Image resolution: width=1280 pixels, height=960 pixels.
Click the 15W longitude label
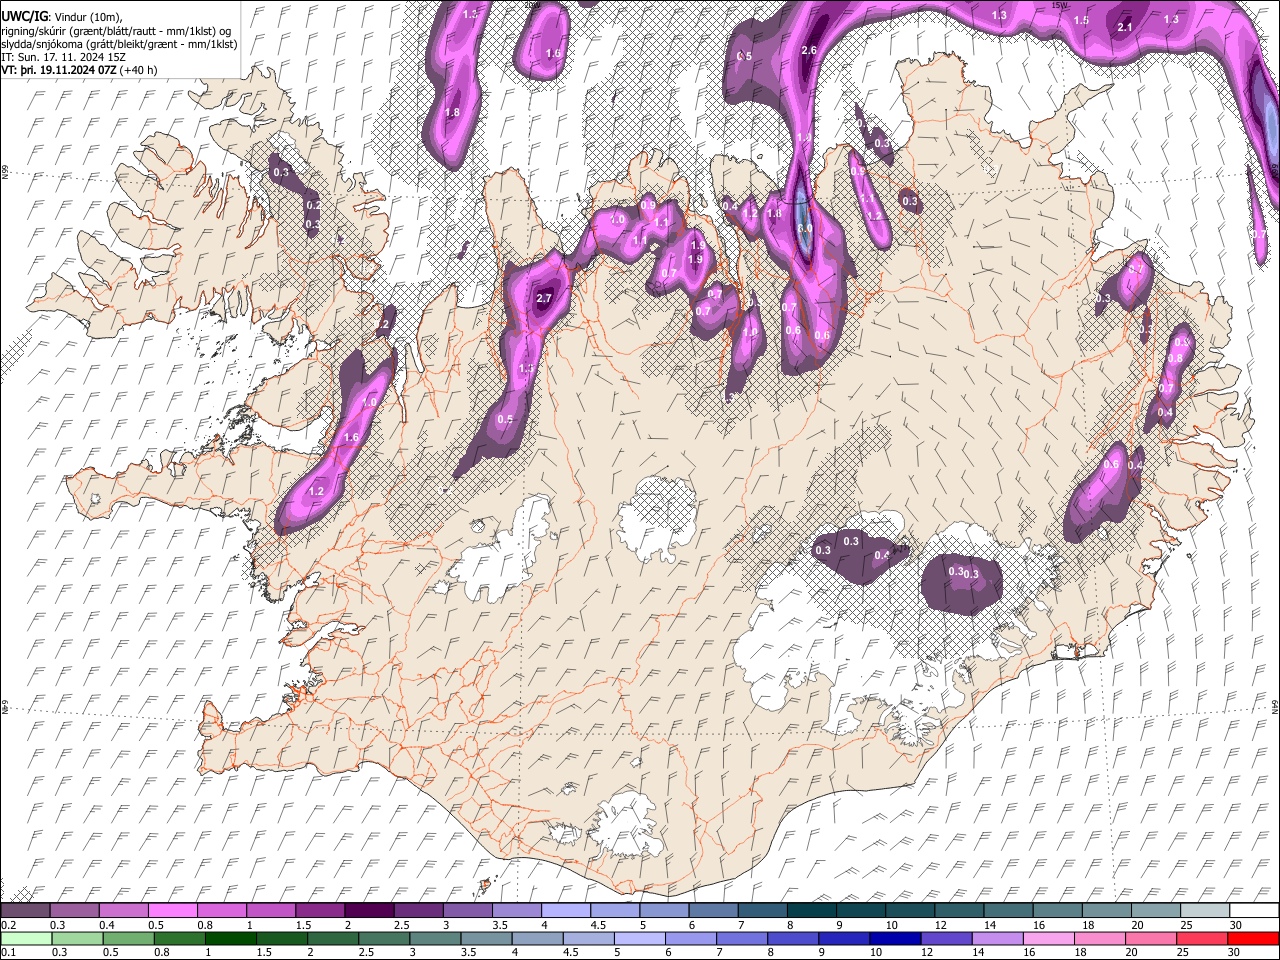1060,5
